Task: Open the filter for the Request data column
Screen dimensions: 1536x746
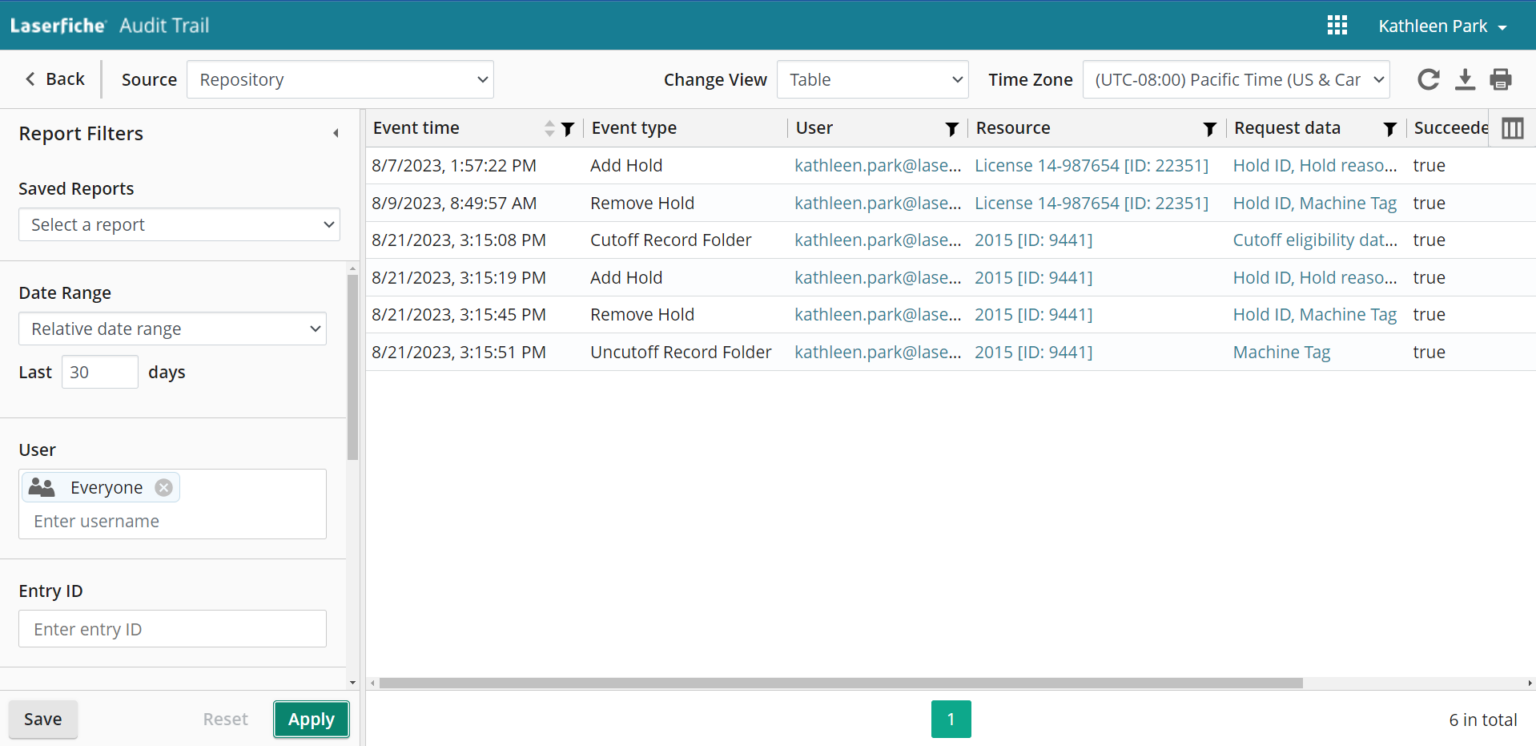Action: tap(1389, 129)
